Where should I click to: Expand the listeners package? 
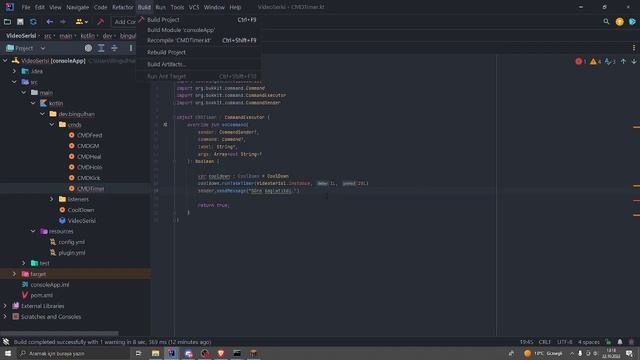52,199
